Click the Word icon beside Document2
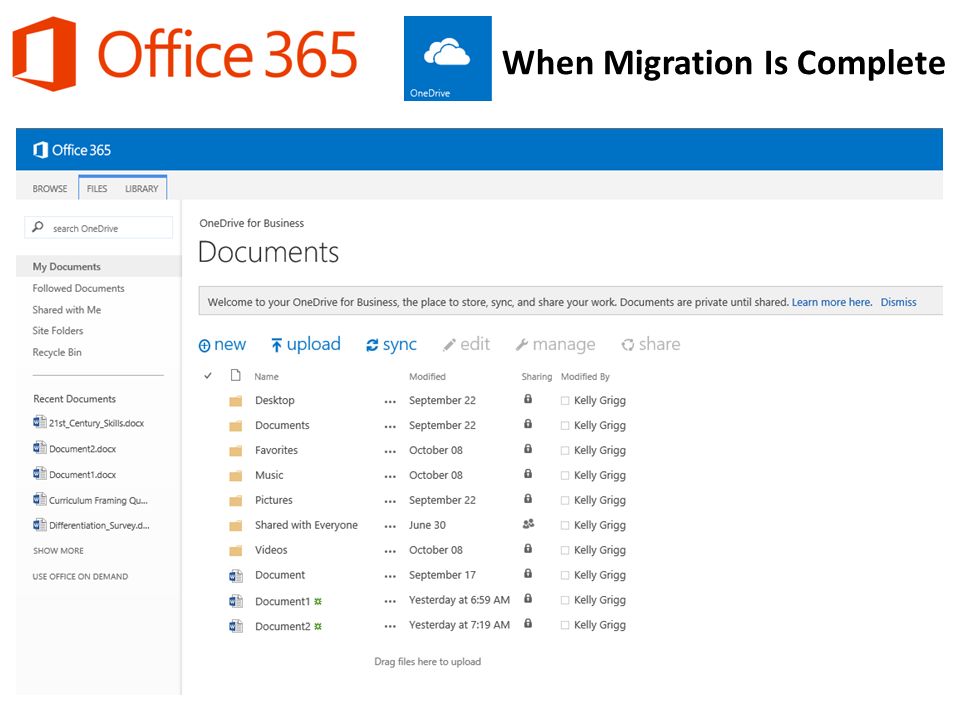960x720 pixels. tap(236, 626)
